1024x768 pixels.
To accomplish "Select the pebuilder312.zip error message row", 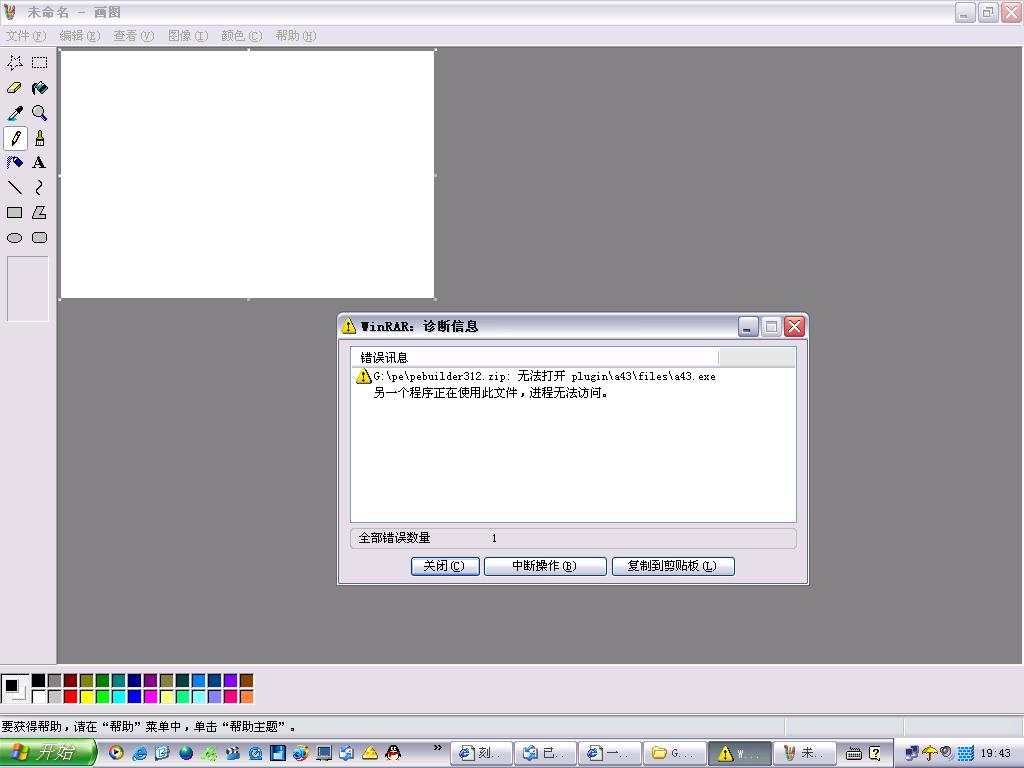I will (536, 376).
